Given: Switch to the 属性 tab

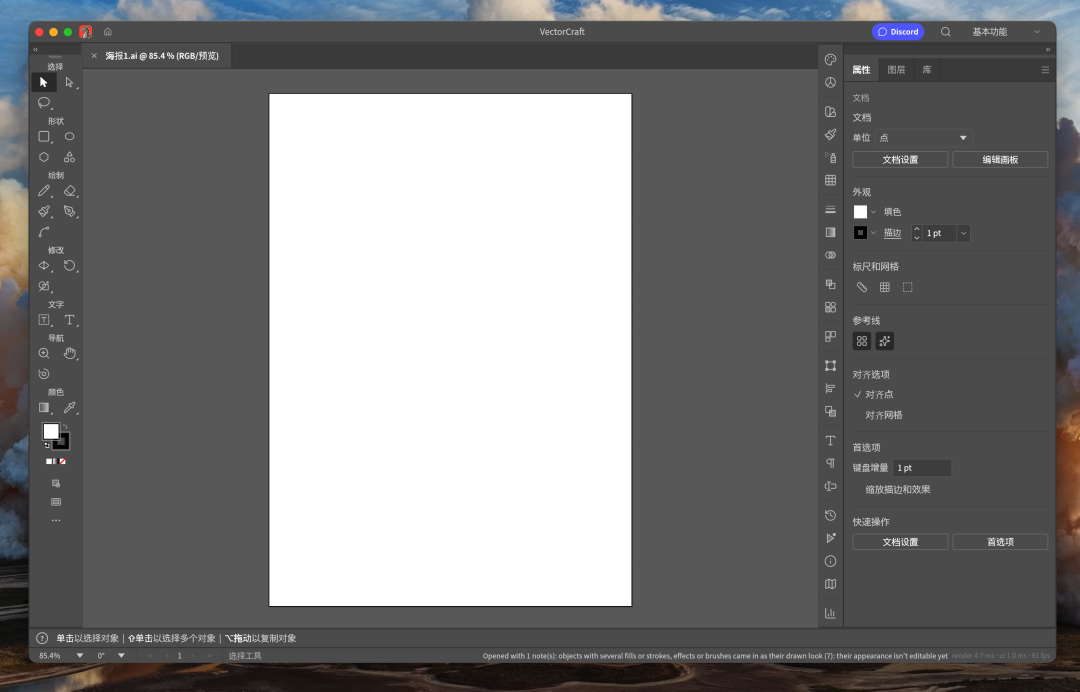Looking at the screenshot, I should click(861, 70).
